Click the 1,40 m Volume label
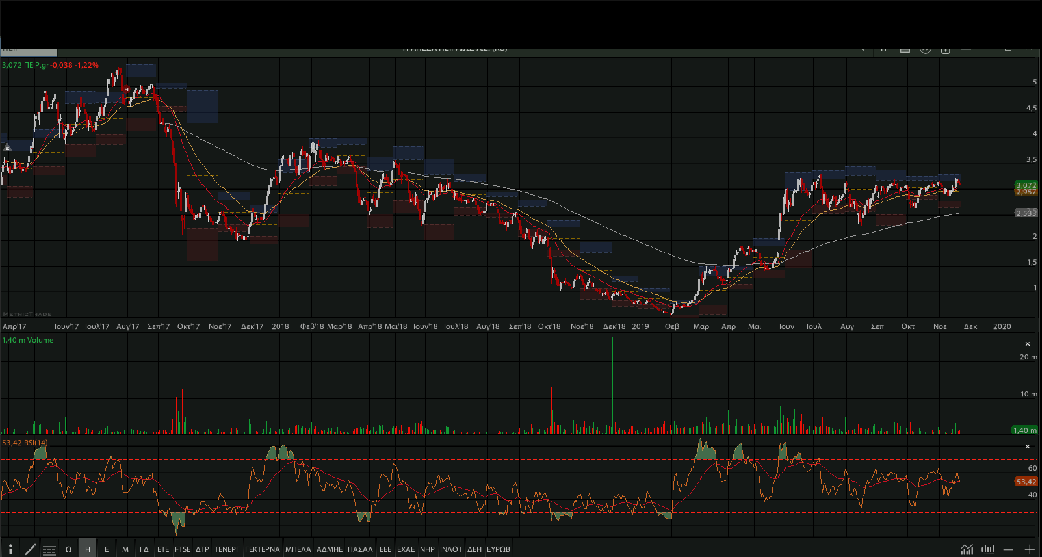Screen dimensions: 1042x557 coord(28,342)
